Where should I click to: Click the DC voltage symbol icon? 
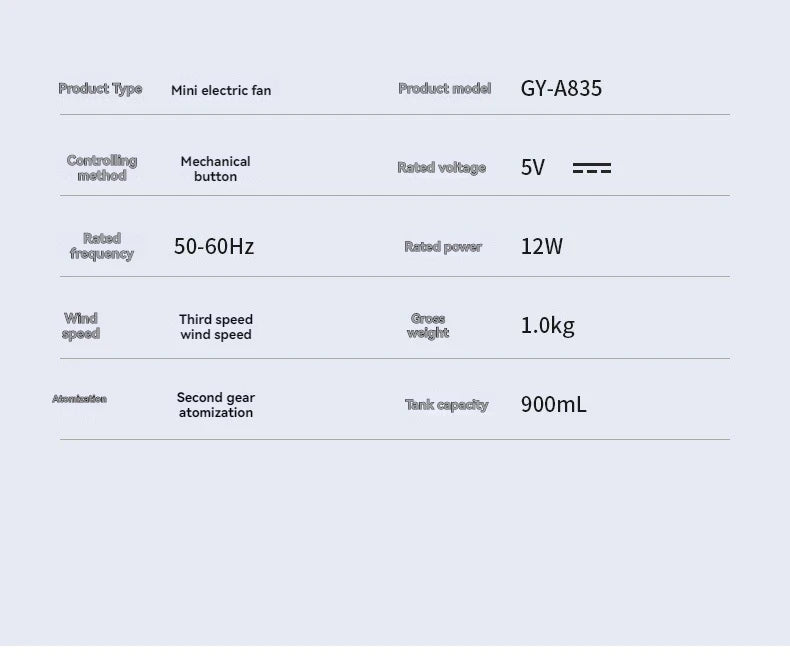point(592,168)
